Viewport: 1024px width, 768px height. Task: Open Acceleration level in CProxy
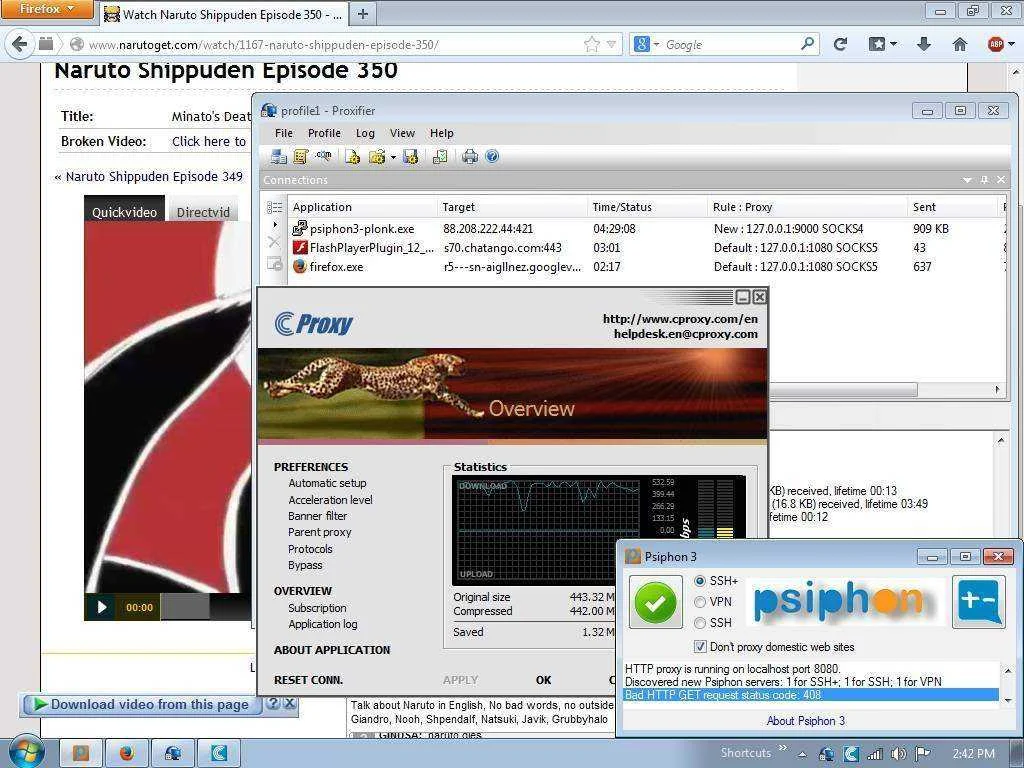pyautogui.click(x=330, y=500)
